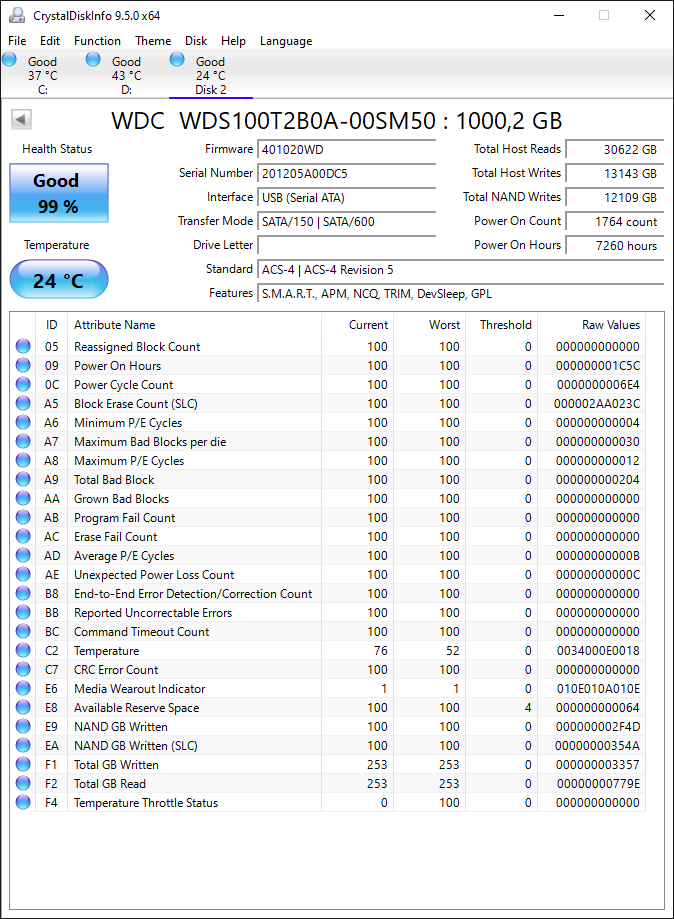Click status icon for Program Fail Count
Screen dimensions: 674x919
(23, 518)
